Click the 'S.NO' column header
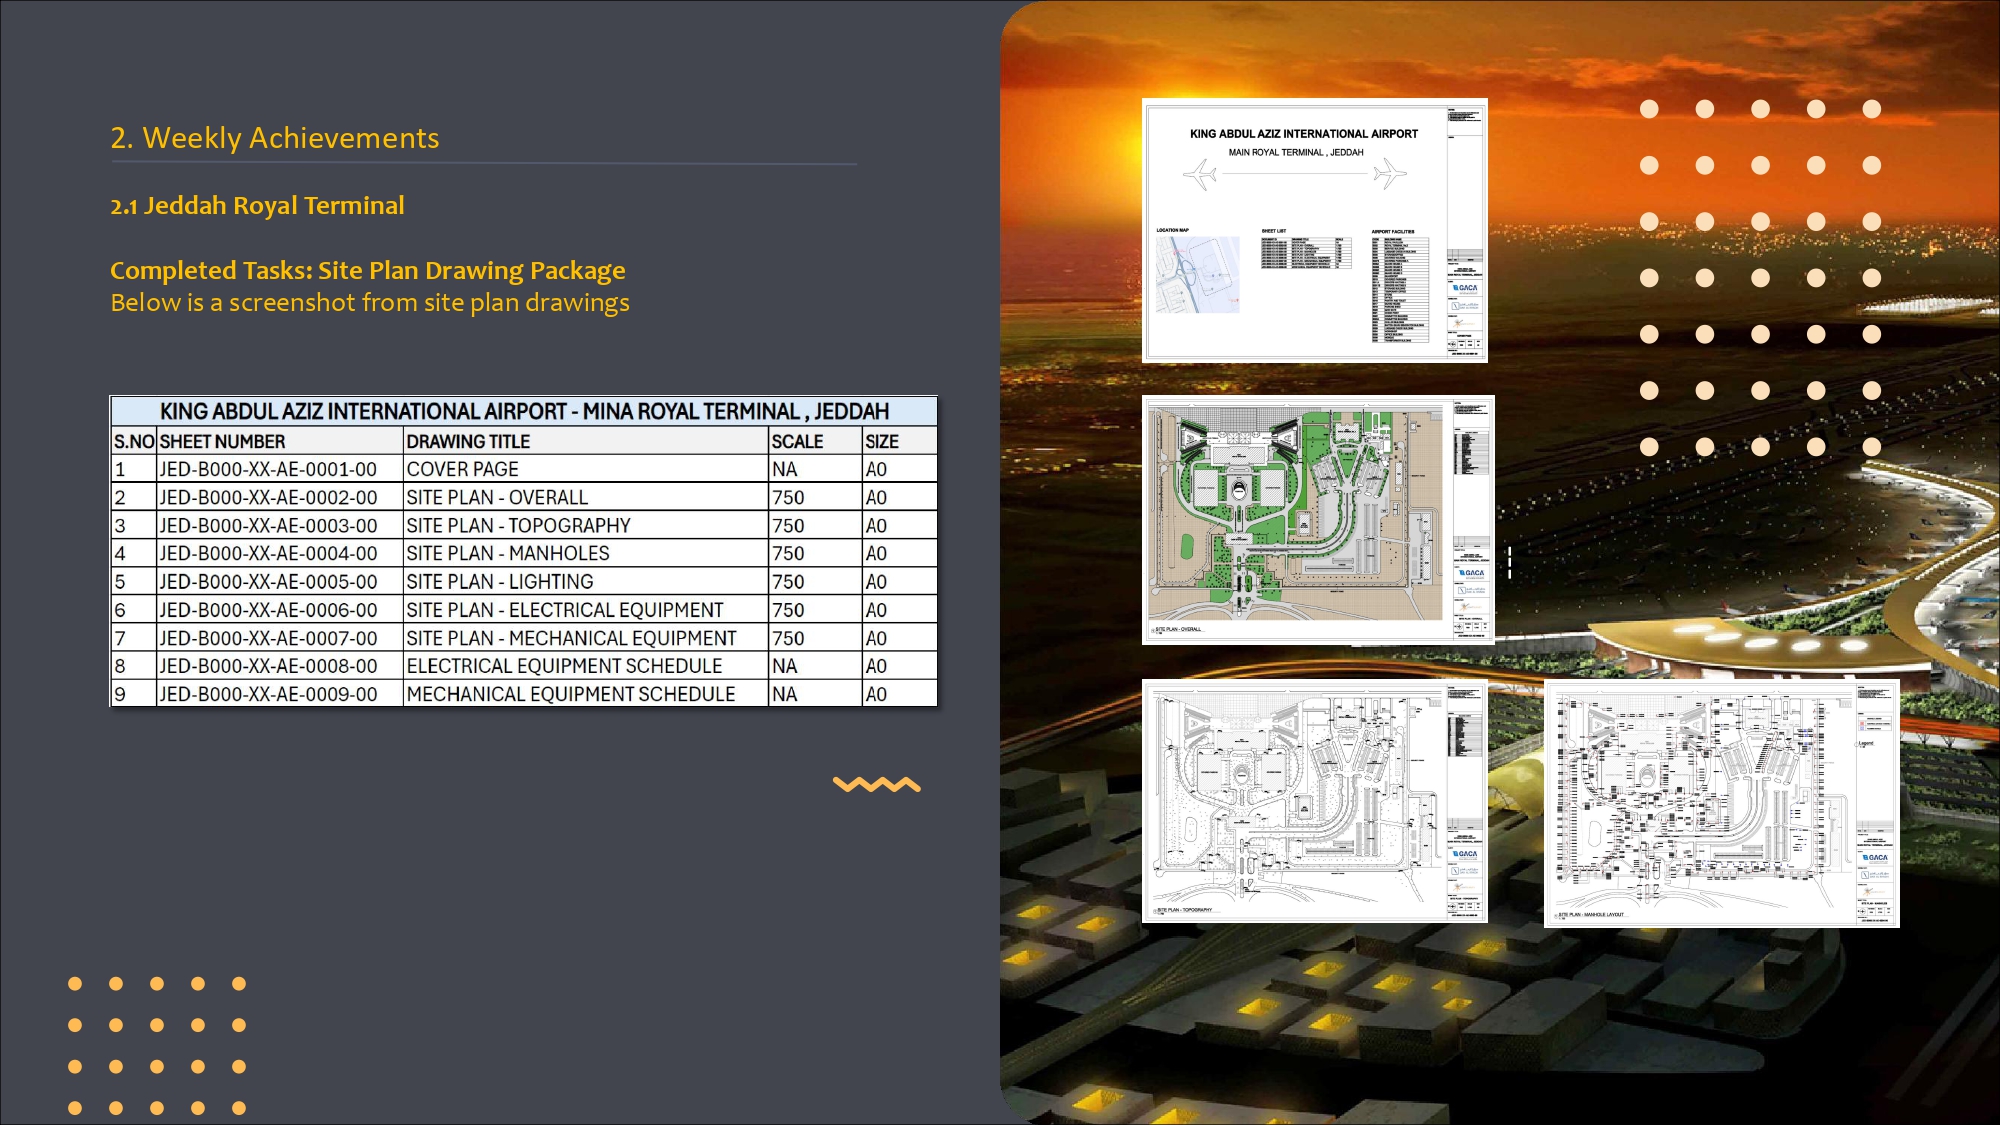2000x1125 pixels. (x=134, y=441)
